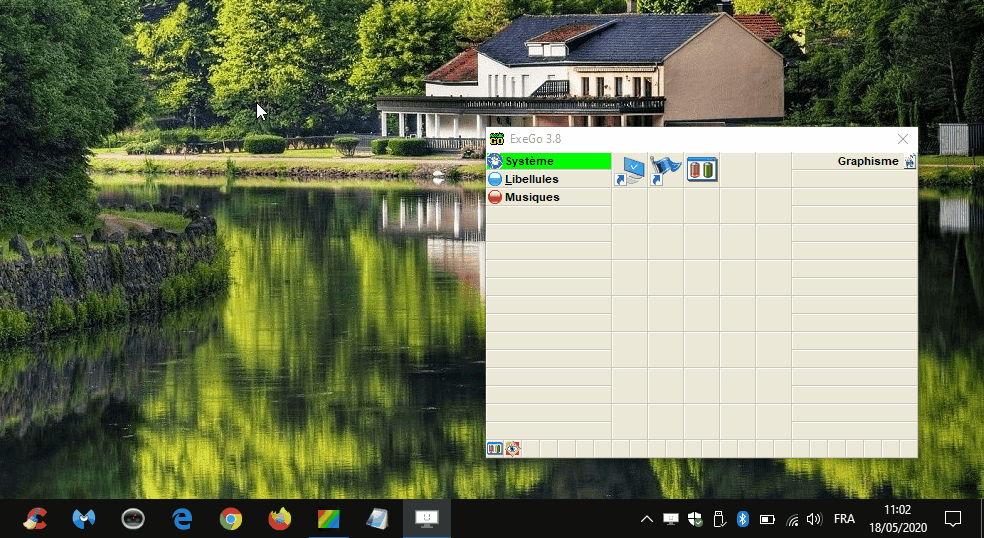Switch to the Musiques category
This screenshot has height=538, width=984.
point(548,197)
